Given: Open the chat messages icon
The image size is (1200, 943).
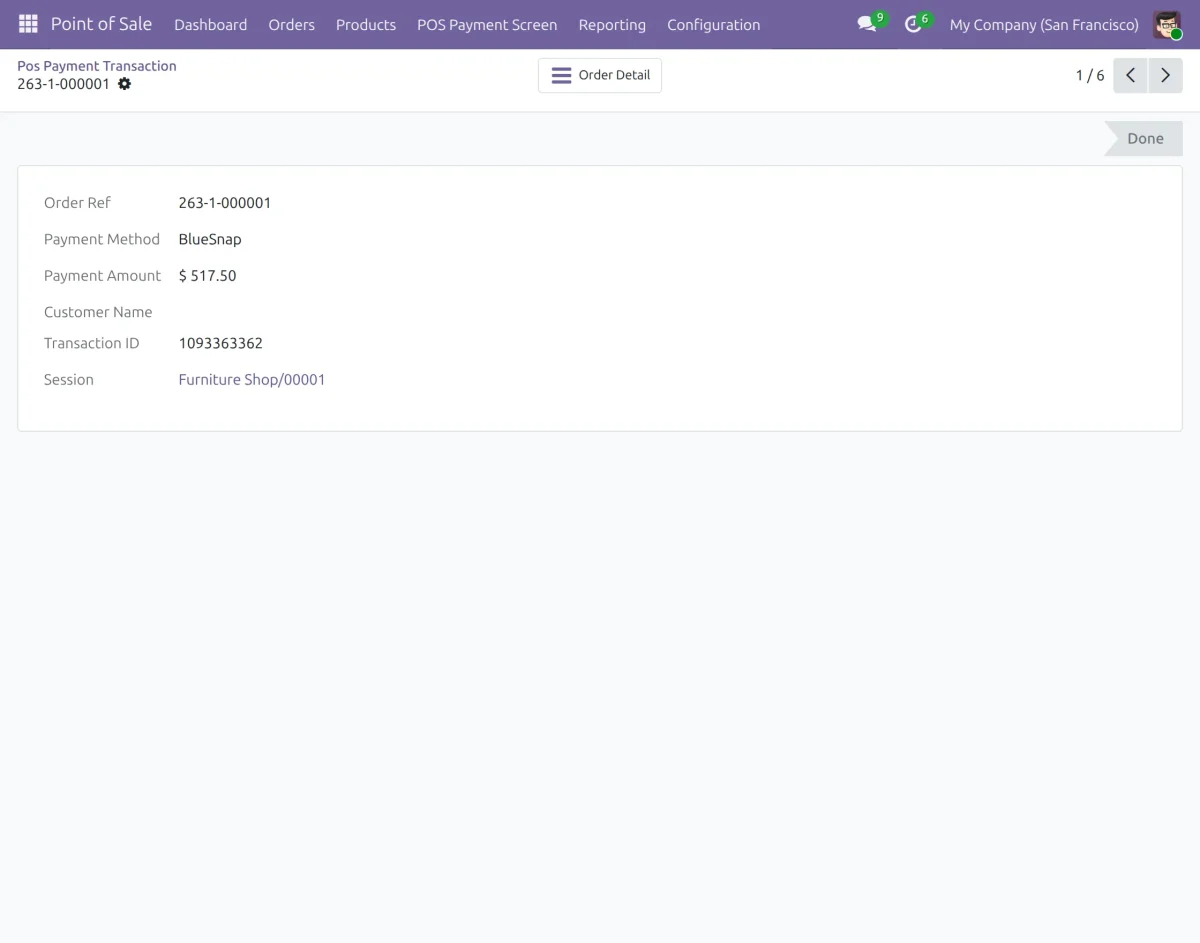Looking at the screenshot, I should coord(867,24).
